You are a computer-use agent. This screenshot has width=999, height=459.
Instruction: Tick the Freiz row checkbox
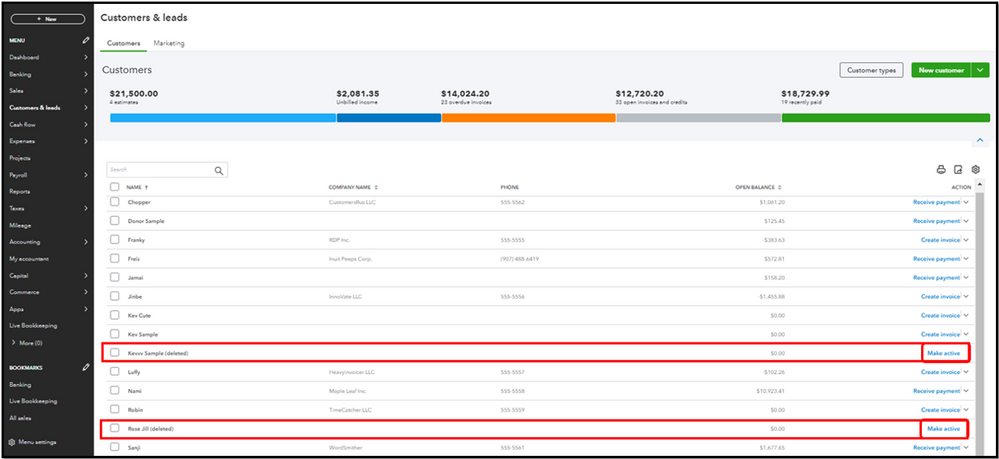pos(115,259)
